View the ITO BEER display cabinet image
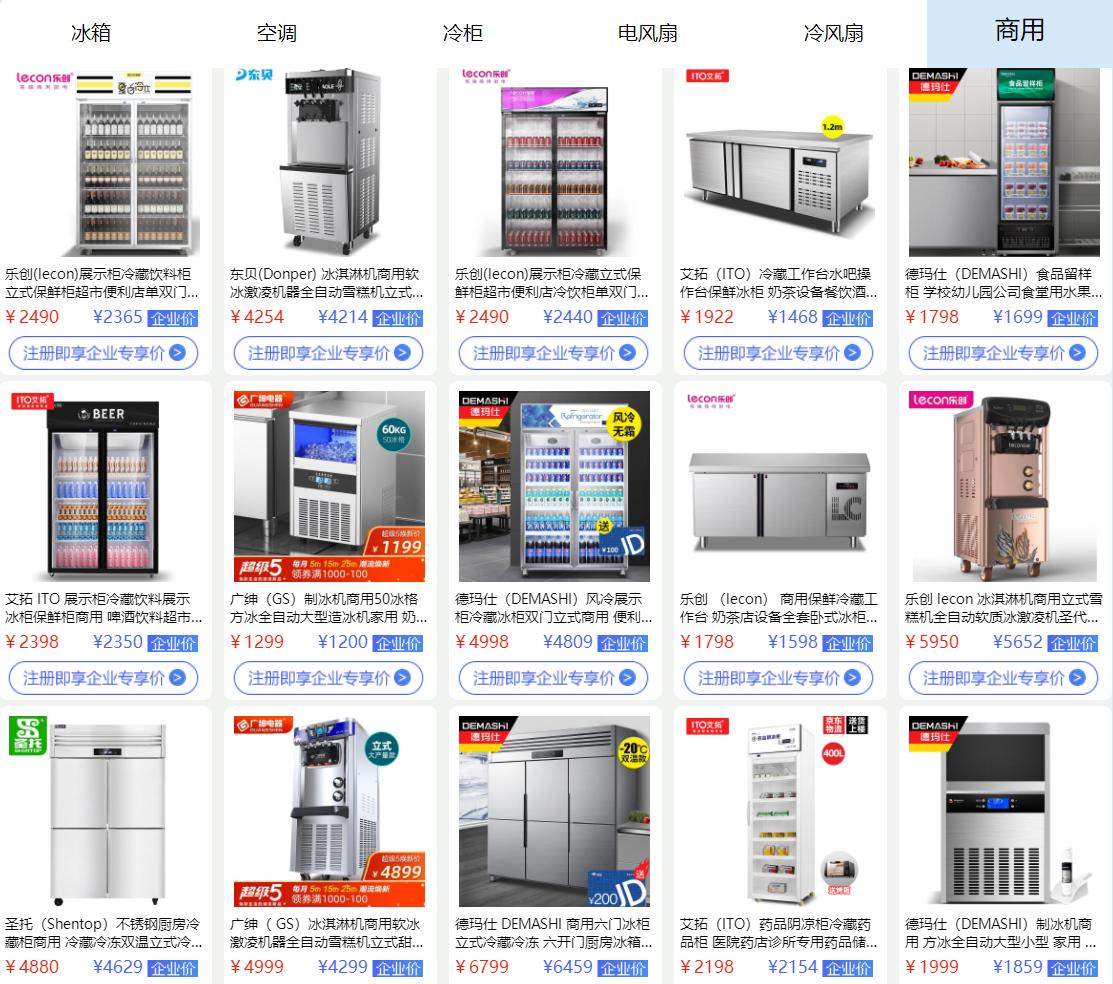Viewport: 1113px width, 984px height. (104, 487)
